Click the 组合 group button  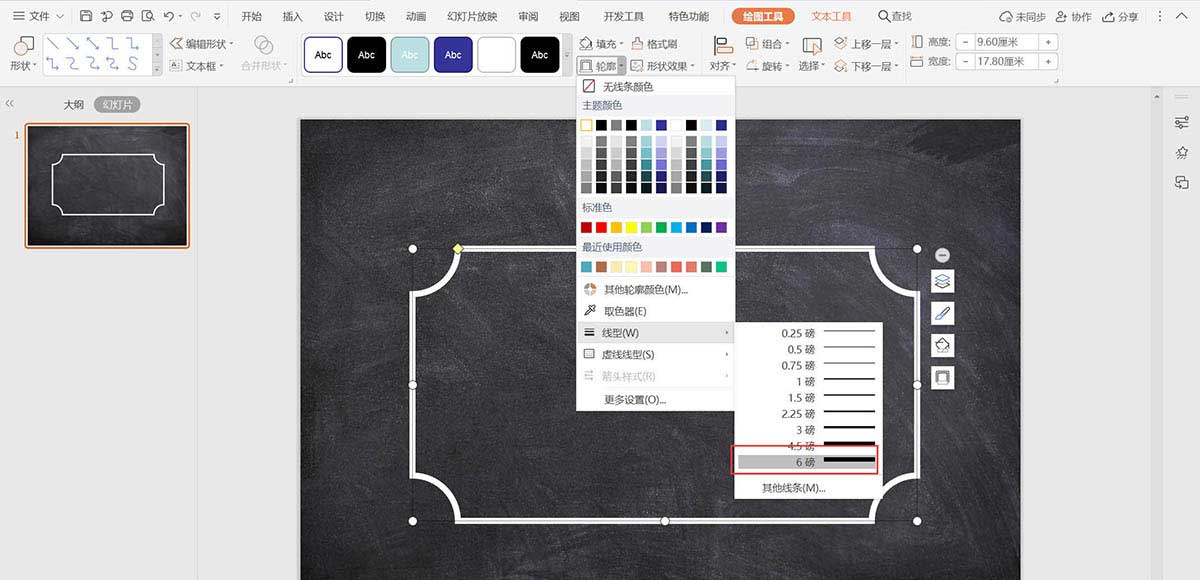coord(767,44)
